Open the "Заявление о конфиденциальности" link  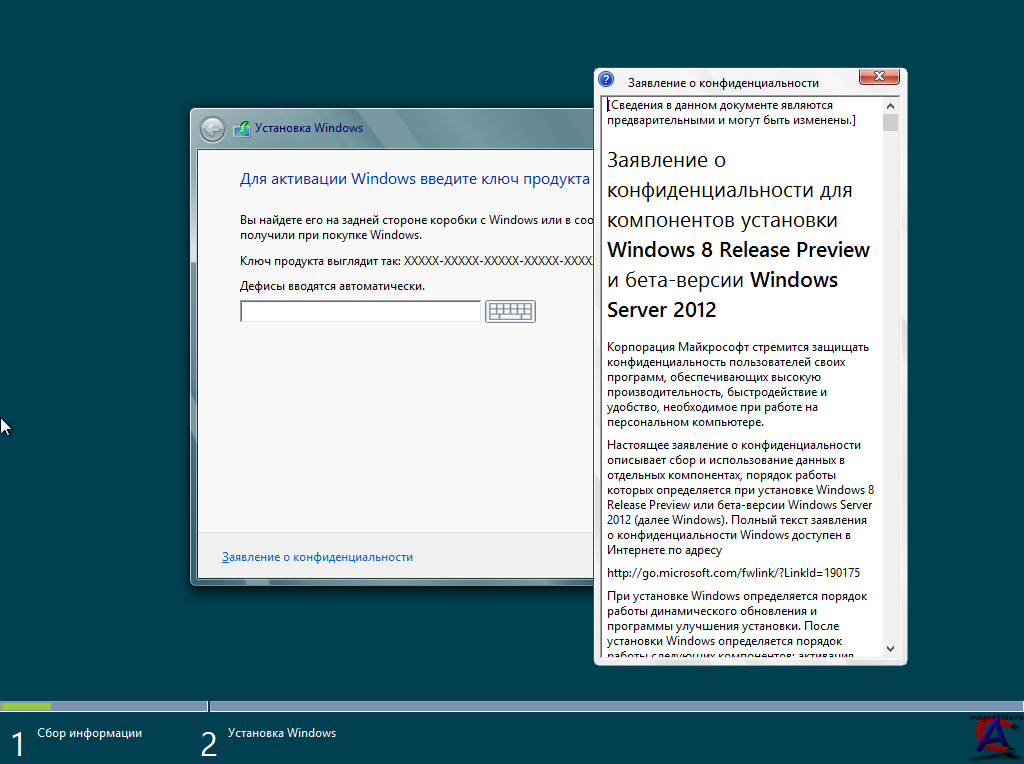click(317, 557)
